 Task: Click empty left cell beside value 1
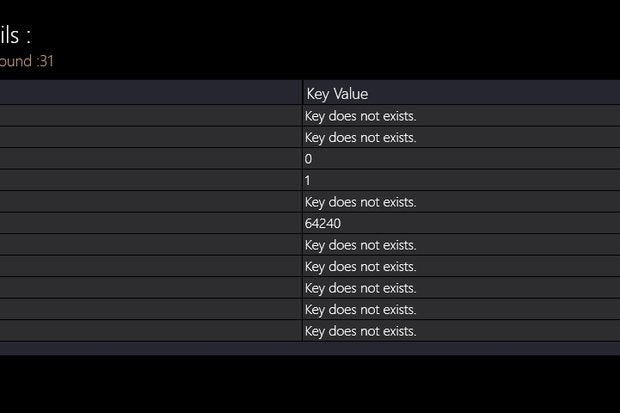[151, 180]
